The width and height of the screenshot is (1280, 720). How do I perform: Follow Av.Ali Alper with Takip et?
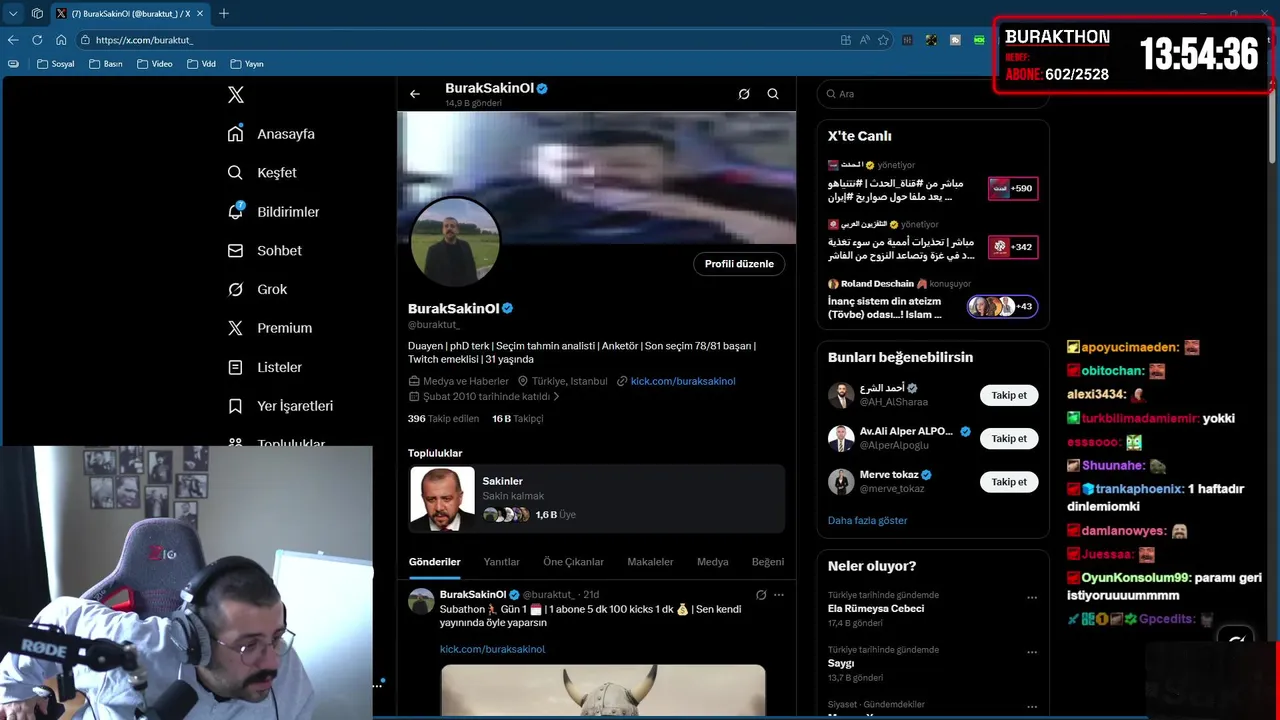pos(1009,438)
